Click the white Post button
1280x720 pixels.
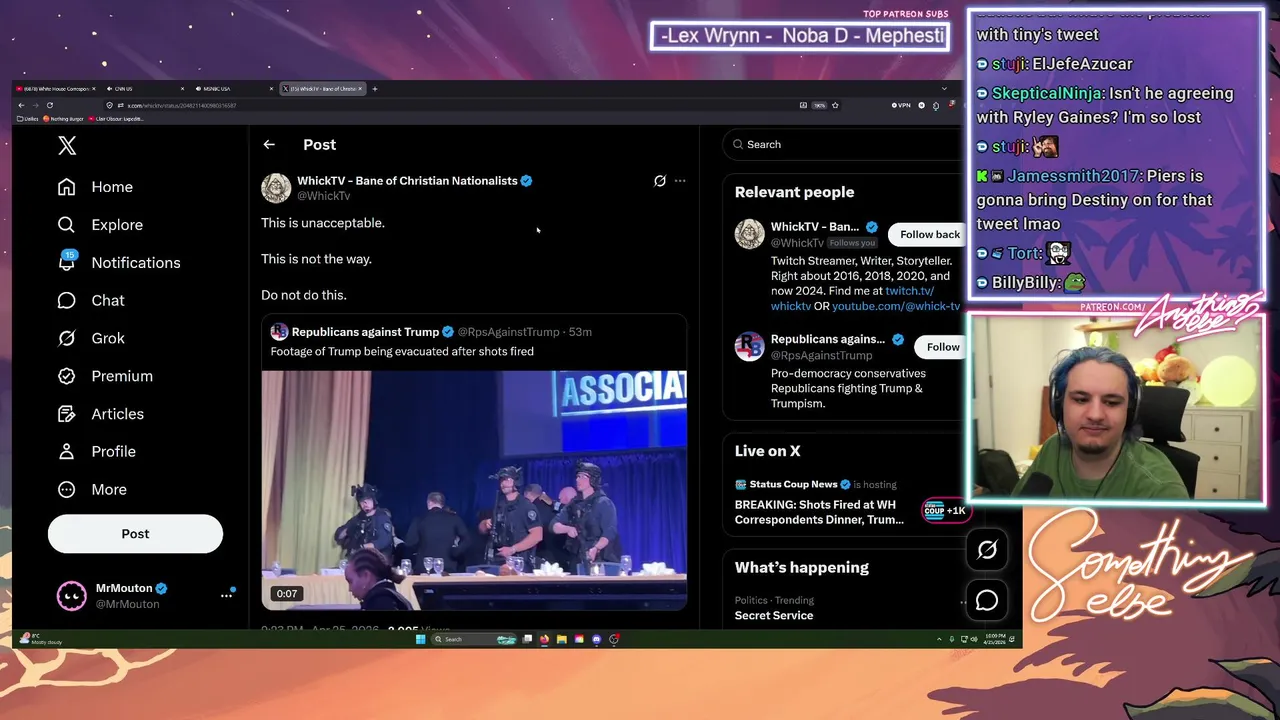coord(135,534)
